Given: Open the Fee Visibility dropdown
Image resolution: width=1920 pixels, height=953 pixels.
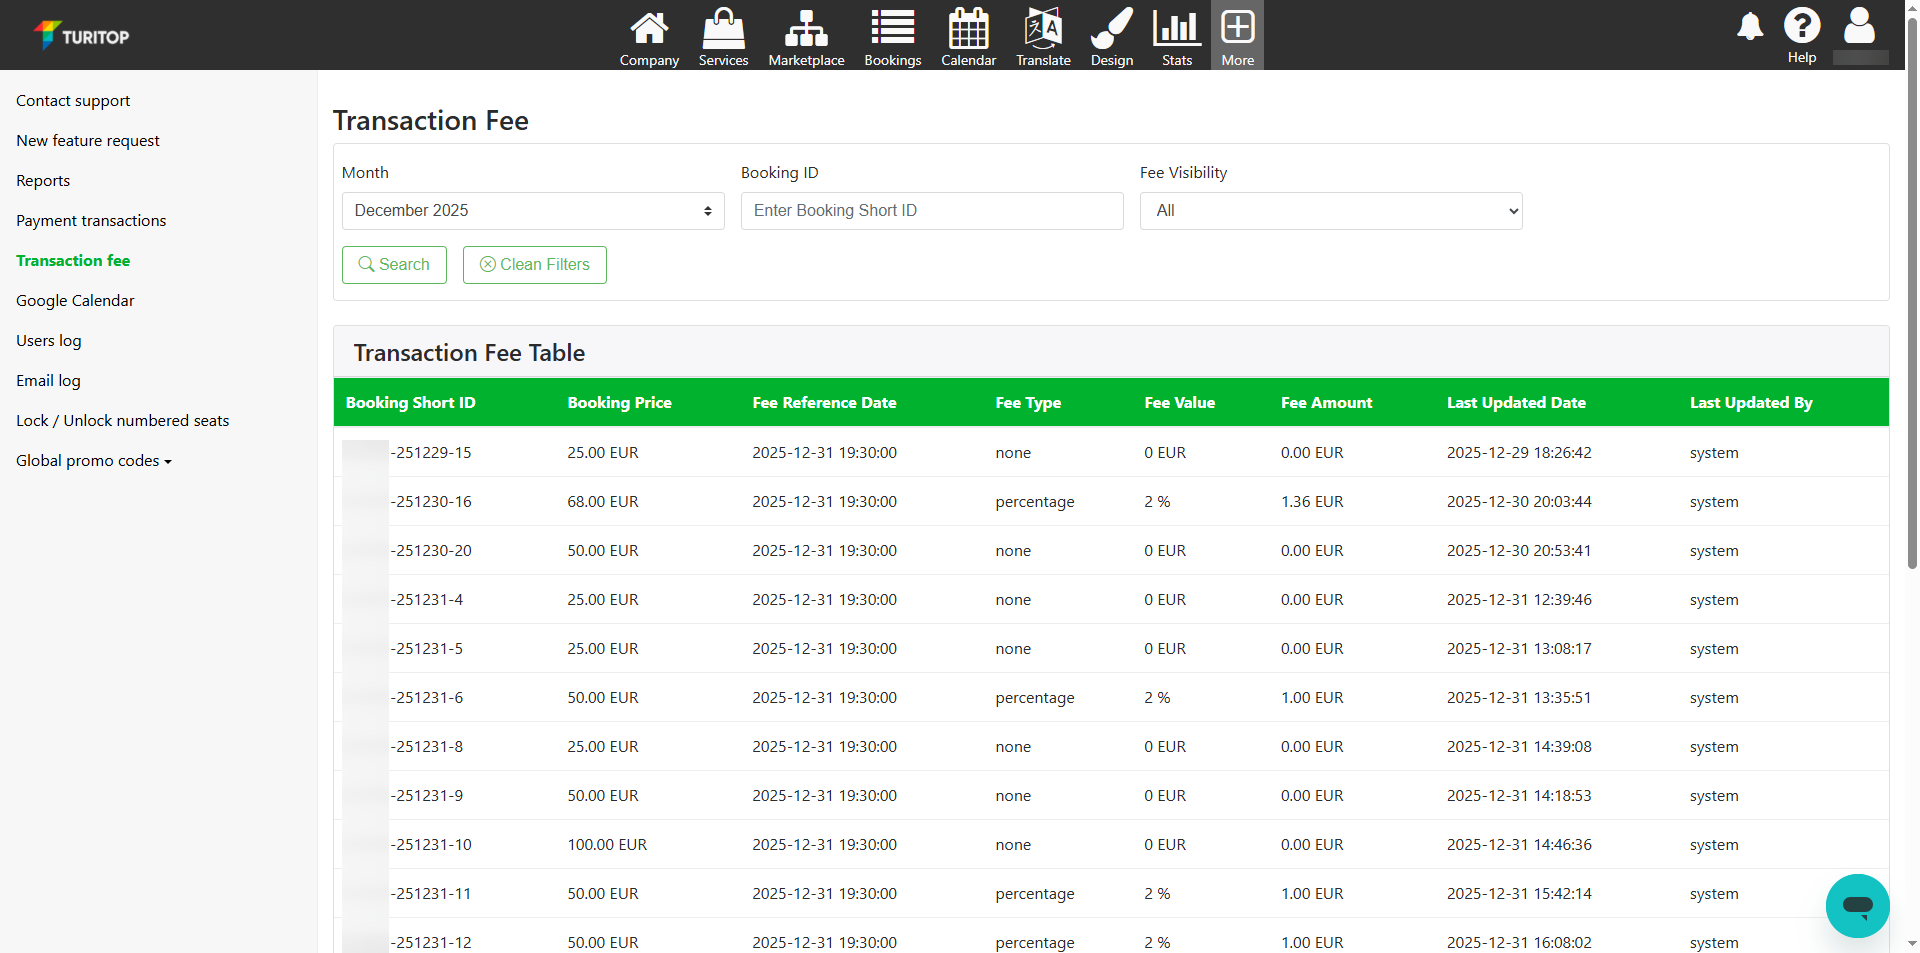Looking at the screenshot, I should point(1330,211).
